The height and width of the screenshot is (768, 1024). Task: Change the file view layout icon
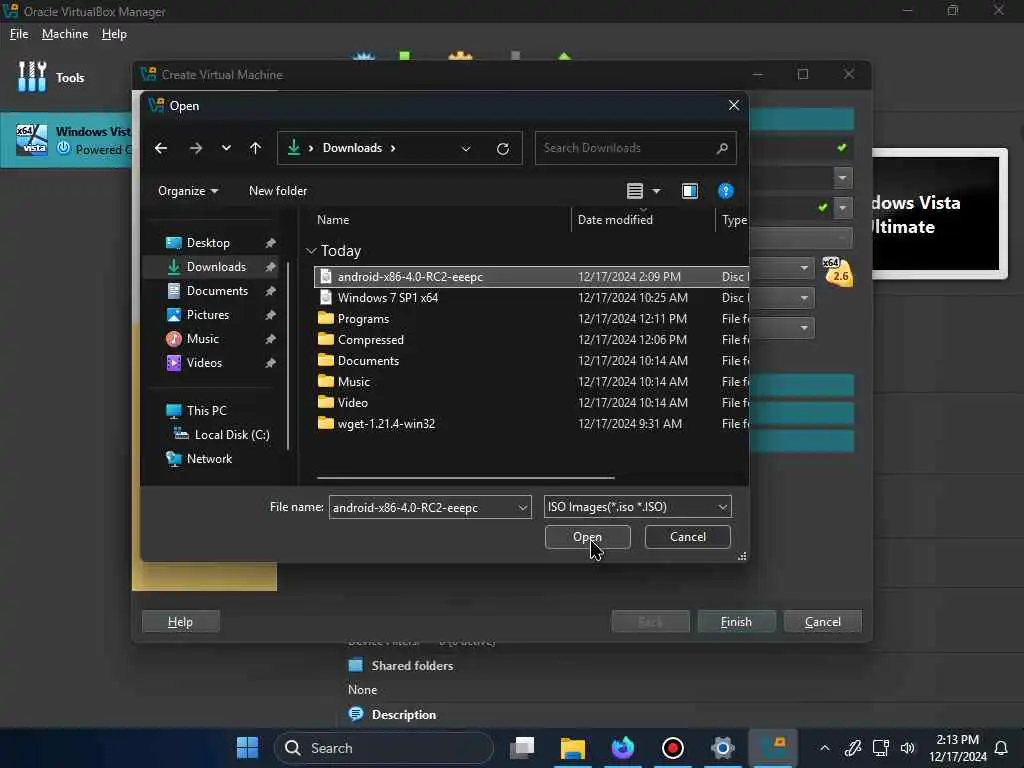pyautogui.click(x=635, y=191)
